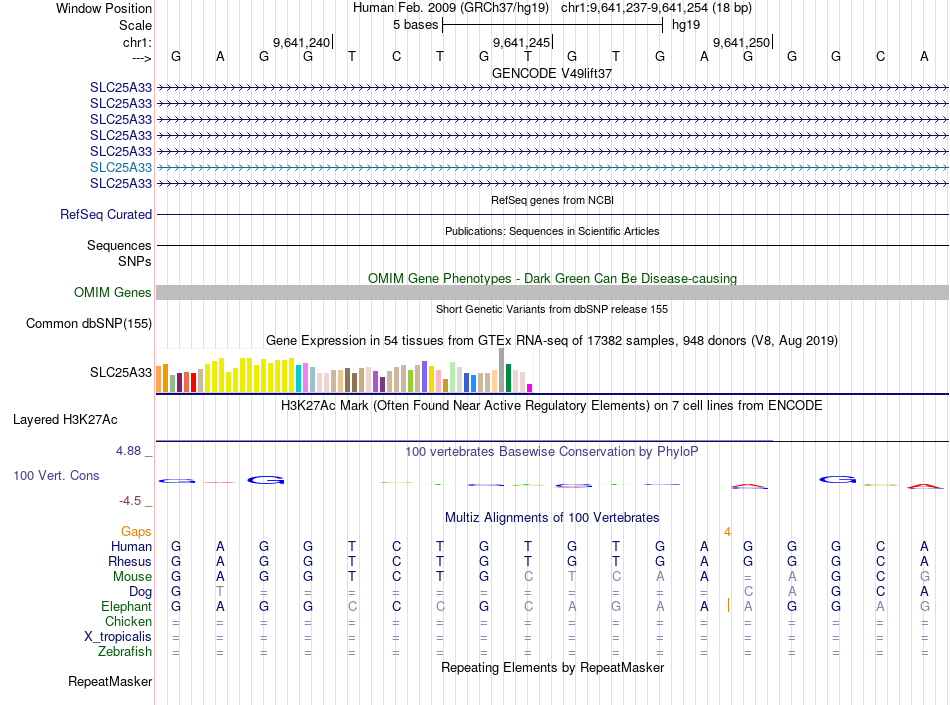Viewport: 950px width, 705px height.
Task: Click the 9,641,245 position on the ruler
Action: point(522,43)
